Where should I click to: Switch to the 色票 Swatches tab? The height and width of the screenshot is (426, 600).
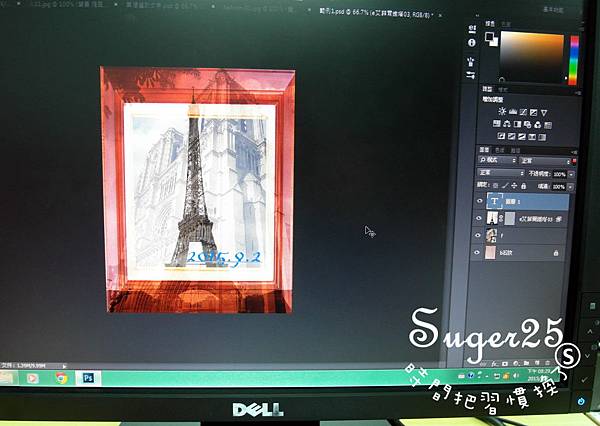[x=506, y=24]
